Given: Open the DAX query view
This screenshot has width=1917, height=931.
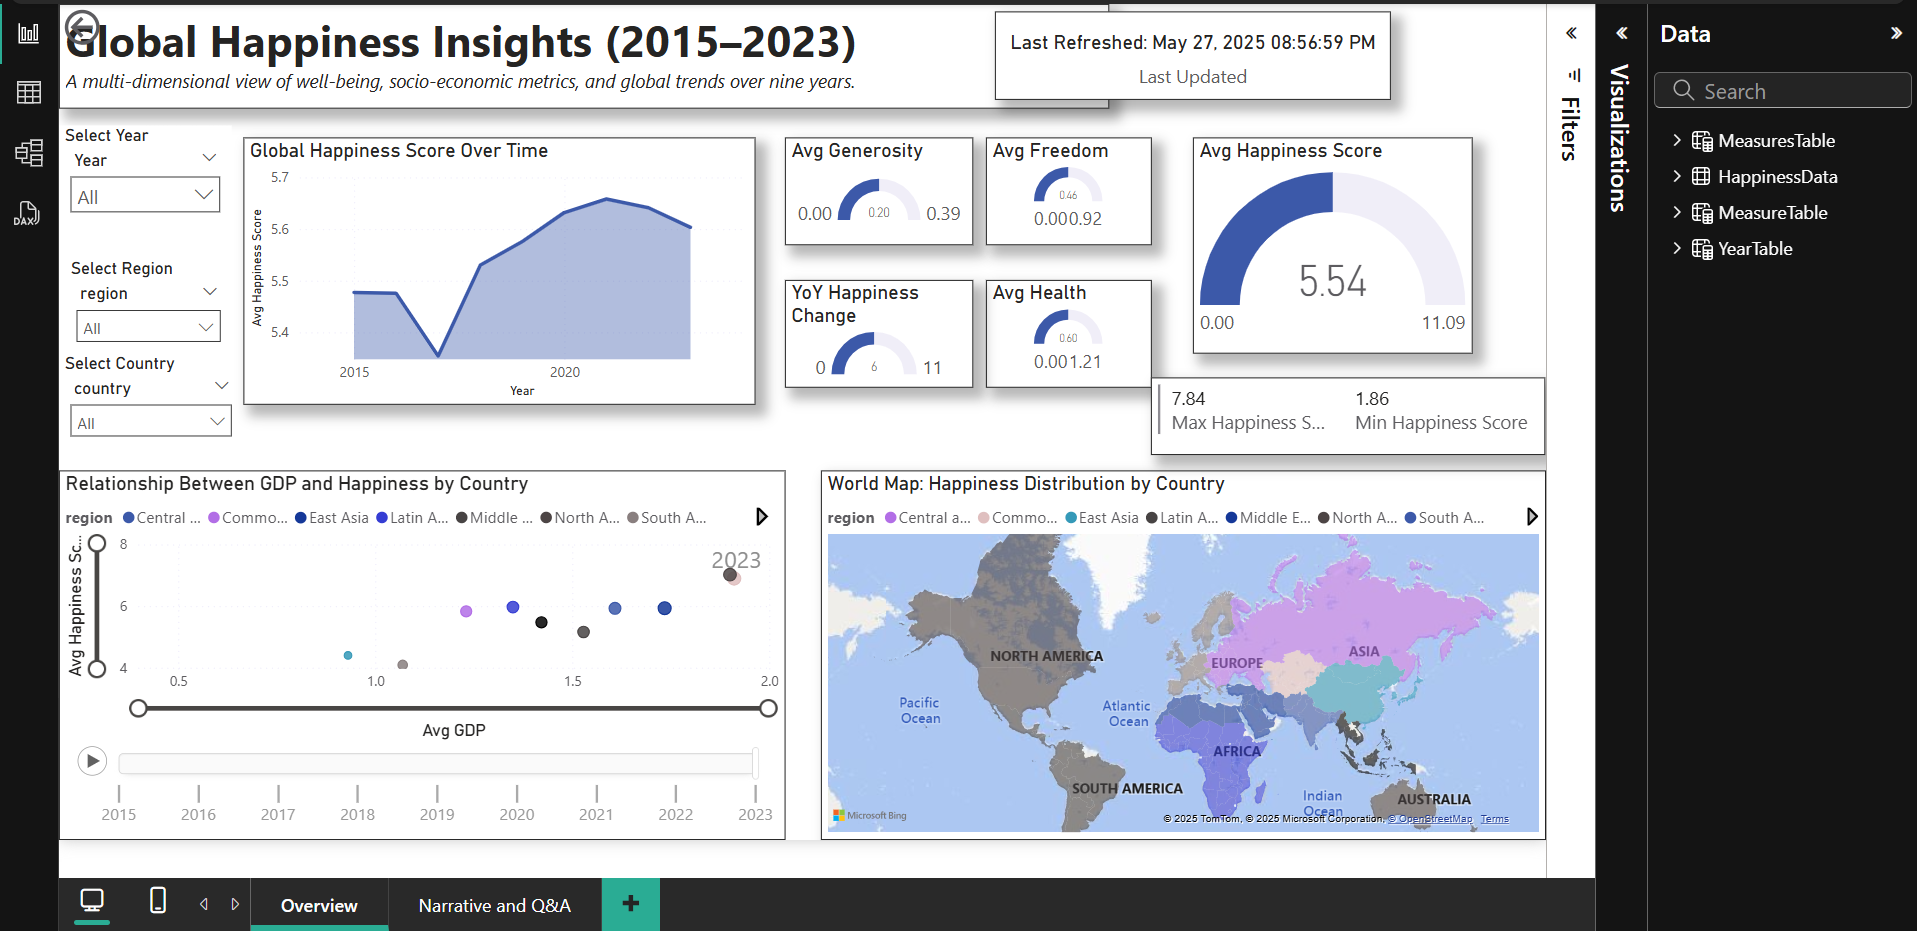Looking at the screenshot, I should (28, 212).
